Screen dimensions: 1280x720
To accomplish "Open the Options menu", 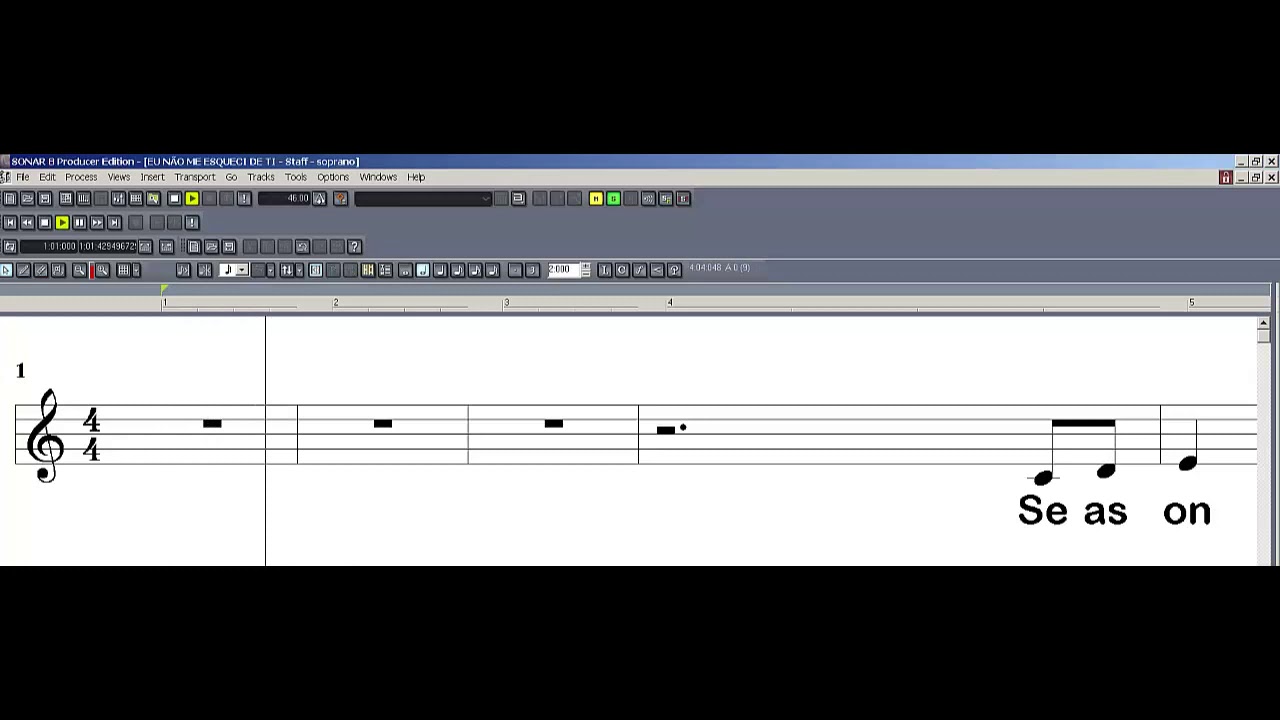I will click(333, 177).
